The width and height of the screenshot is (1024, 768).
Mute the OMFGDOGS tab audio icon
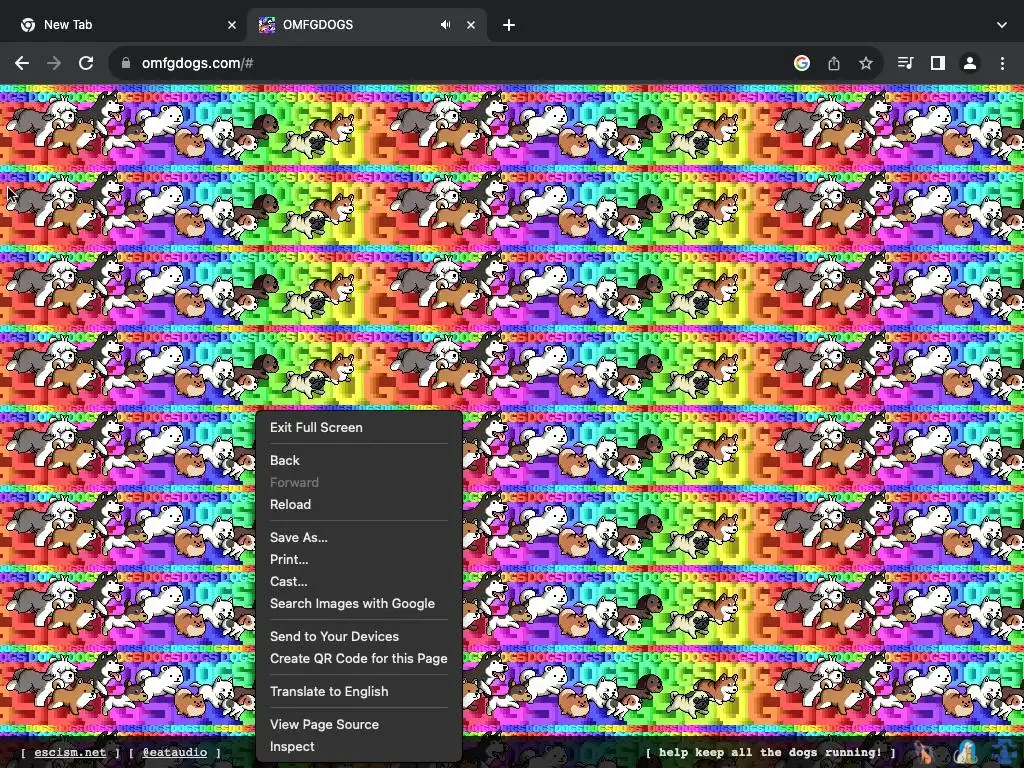point(445,25)
